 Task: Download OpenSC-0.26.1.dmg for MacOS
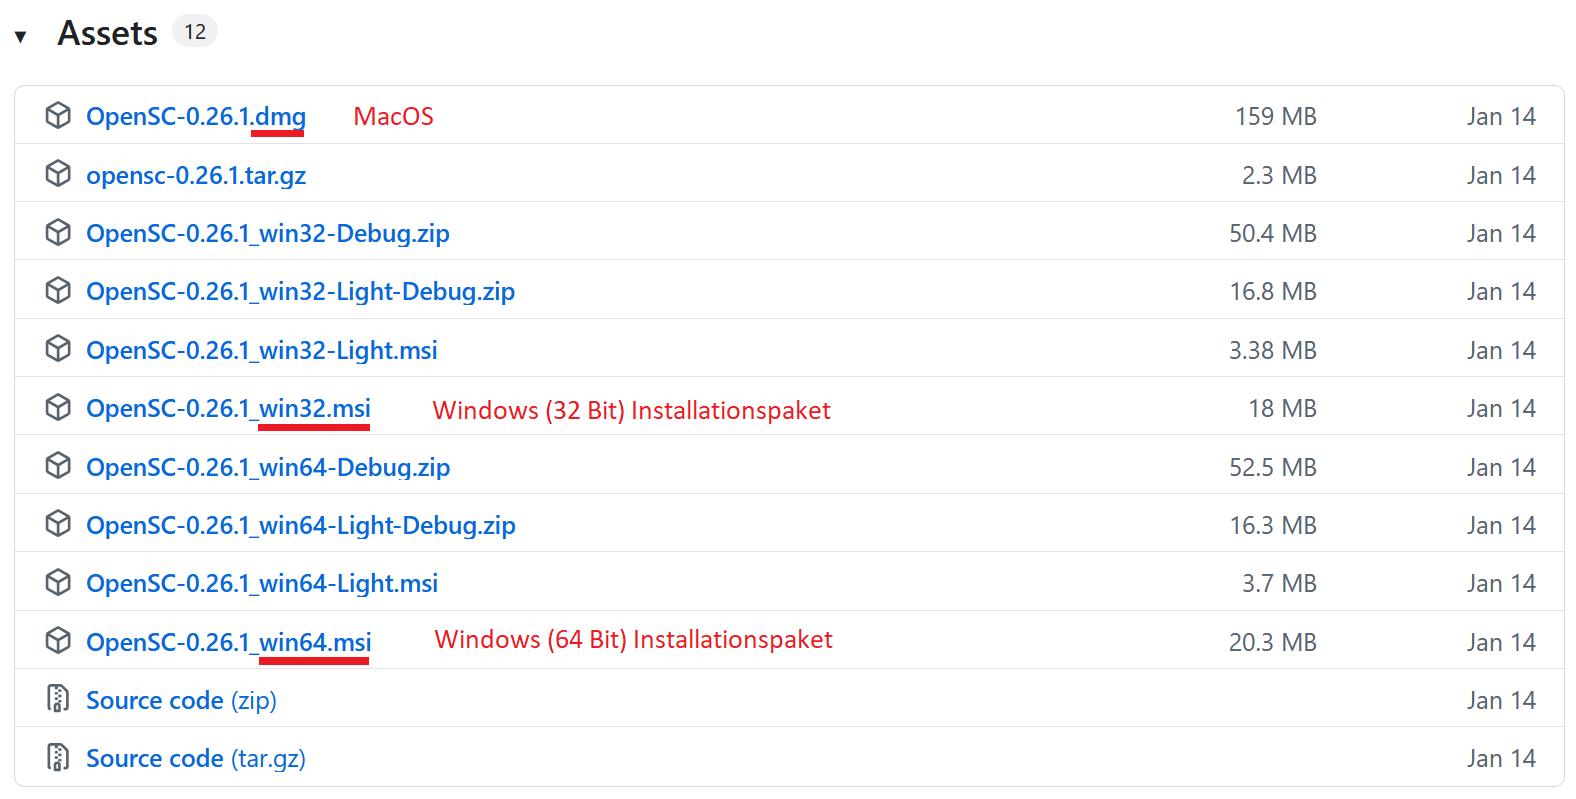point(196,117)
